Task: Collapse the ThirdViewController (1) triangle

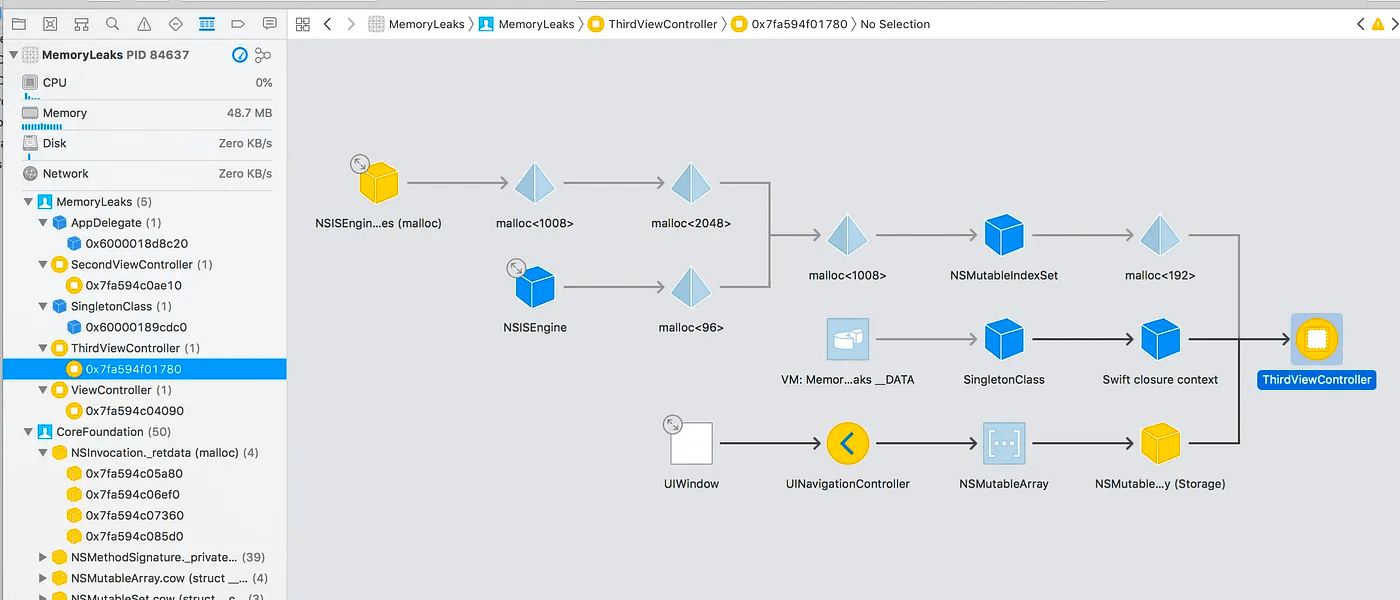Action: click(43, 348)
